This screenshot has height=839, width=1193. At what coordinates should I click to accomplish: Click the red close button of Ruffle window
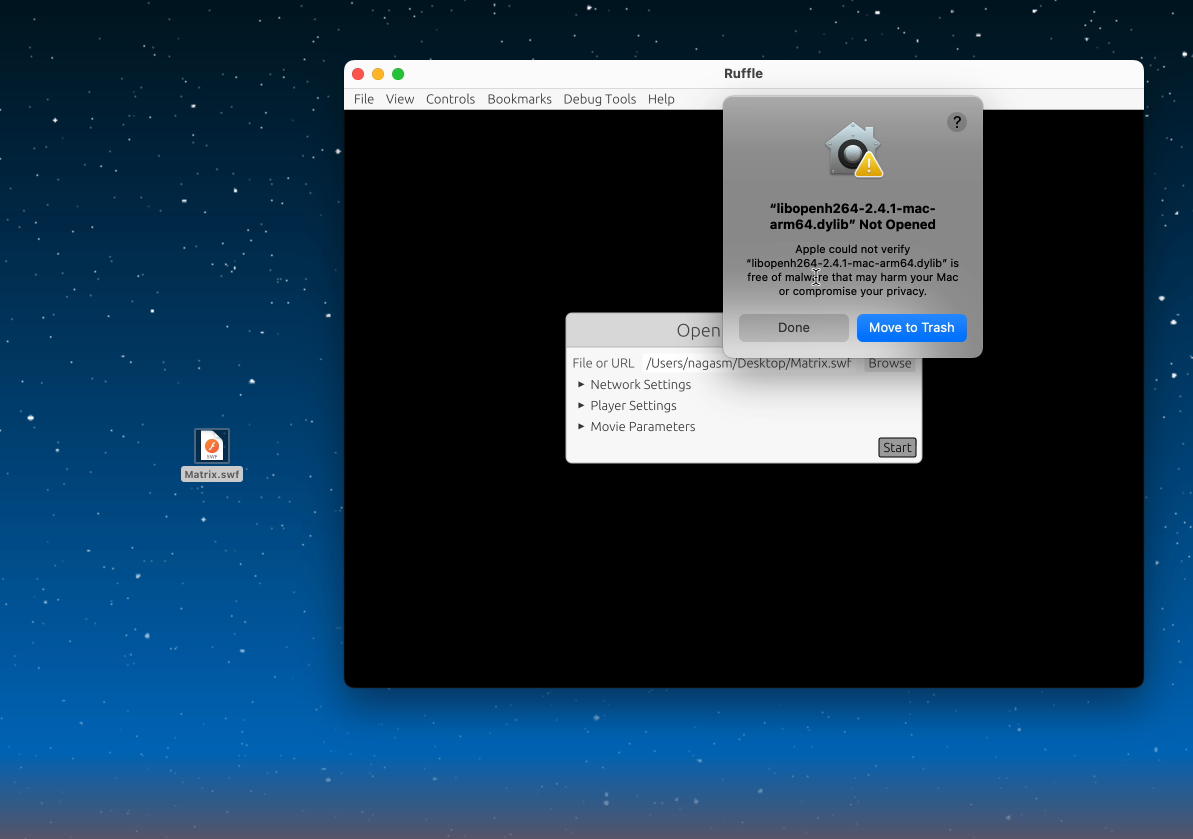pyautogui.click(x=358, y=74)
